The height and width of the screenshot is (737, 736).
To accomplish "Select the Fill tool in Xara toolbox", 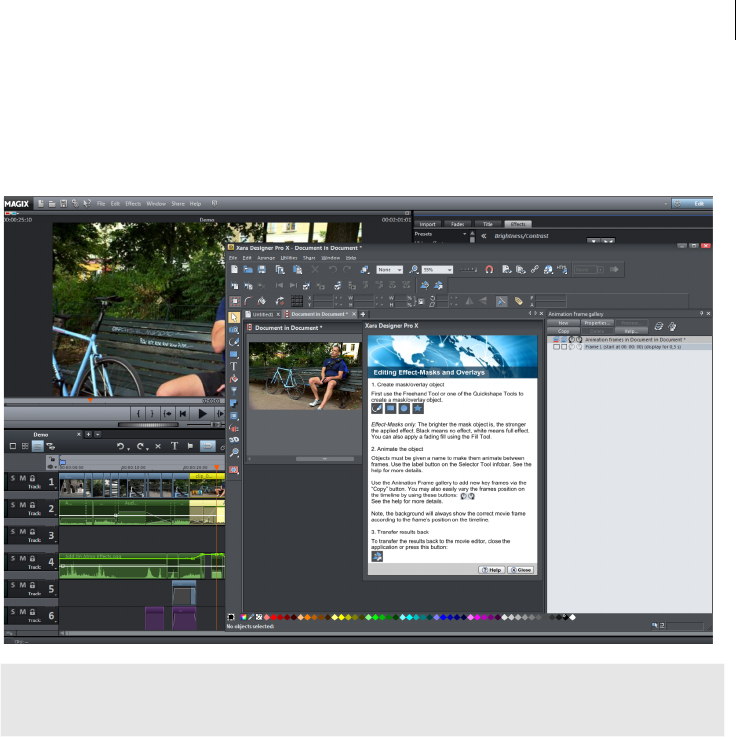I will [x=234, y=379].
